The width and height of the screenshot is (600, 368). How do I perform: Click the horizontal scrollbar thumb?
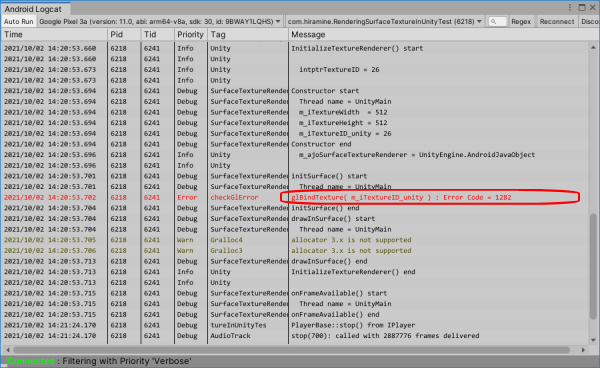click(x=292, y=350)
